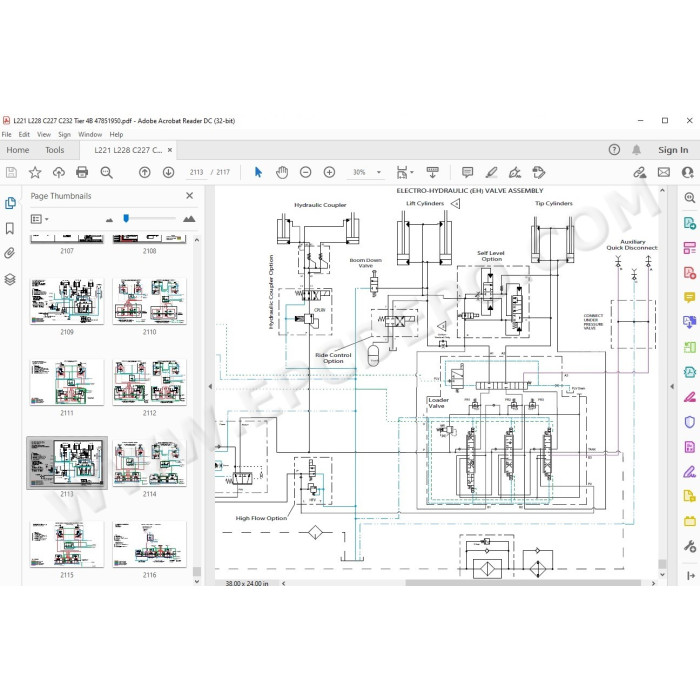Click the Save file icon
The width and height of the screenshot is (700, 700).
11,172
